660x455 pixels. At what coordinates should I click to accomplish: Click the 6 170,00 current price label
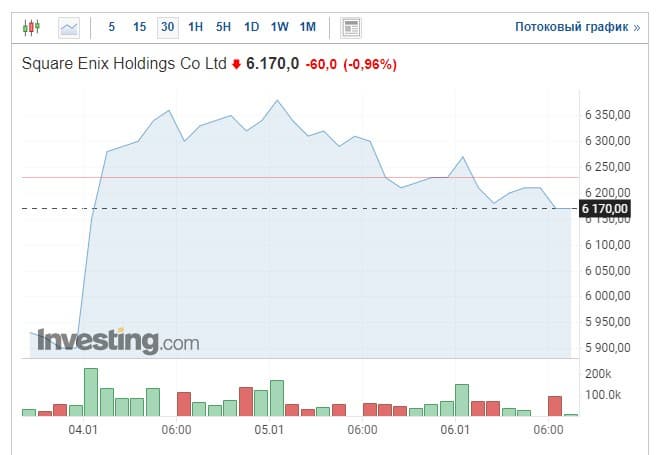click(x=606, y=208)
